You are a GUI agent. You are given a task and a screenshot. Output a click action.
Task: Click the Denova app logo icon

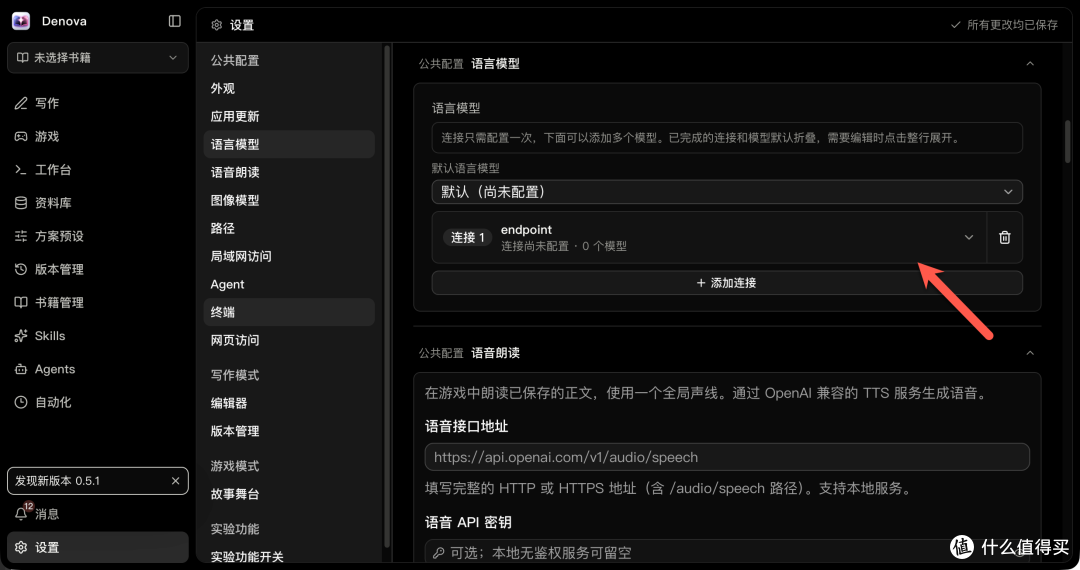pos(21,21)
